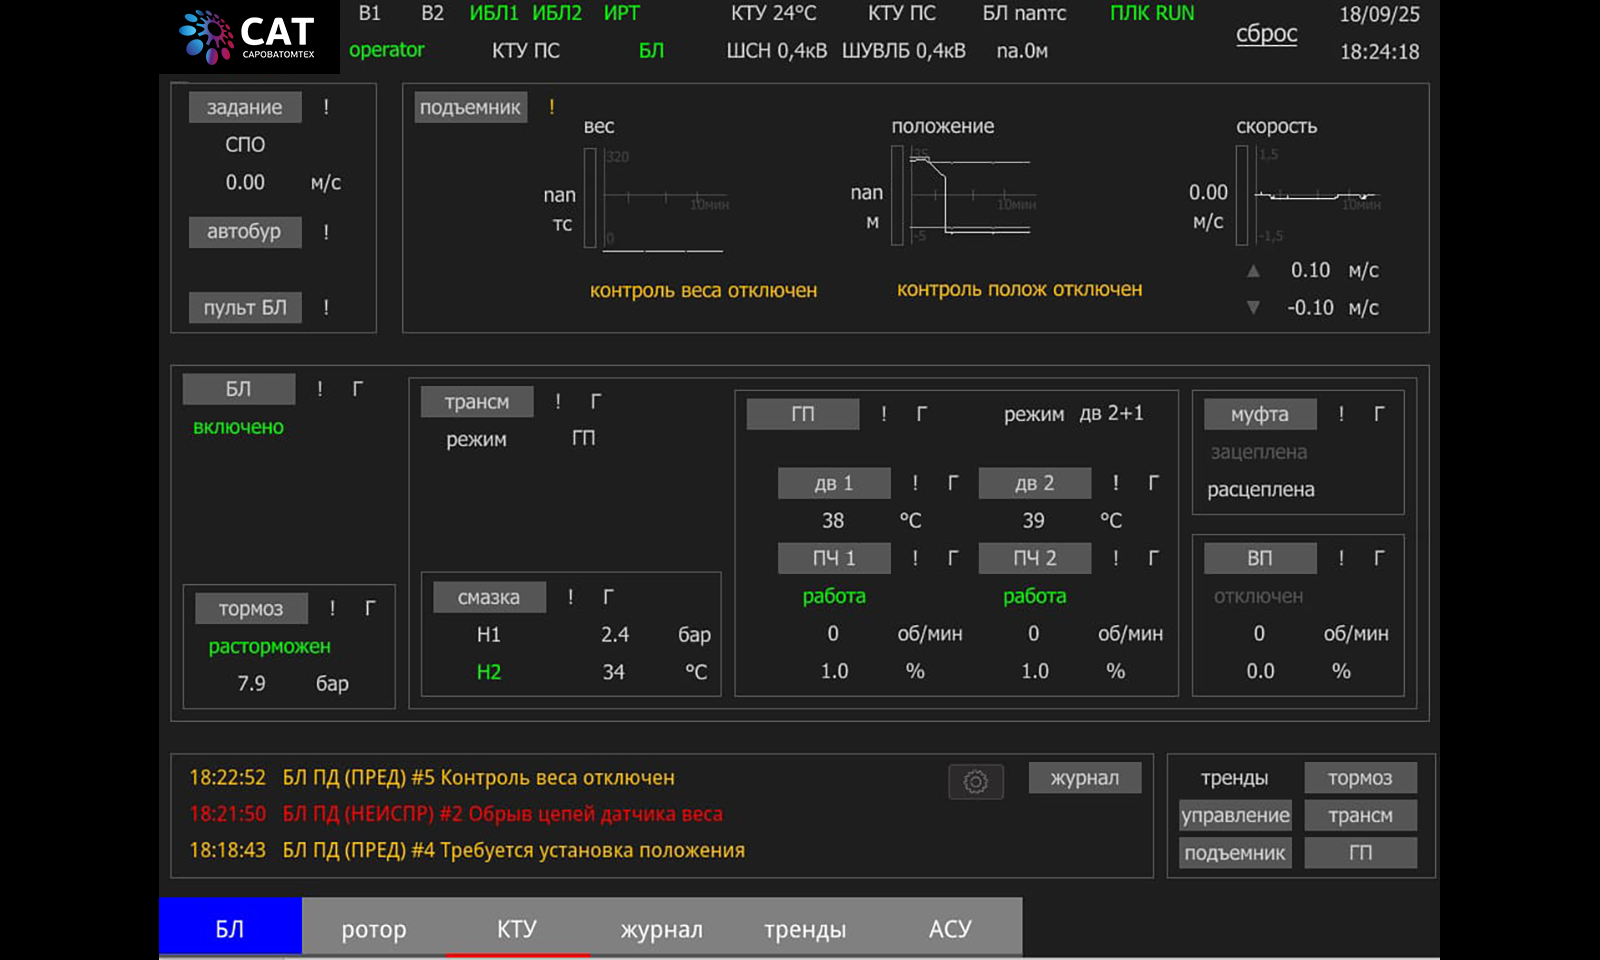Open the пульт БЛ button

coord(245,308)
